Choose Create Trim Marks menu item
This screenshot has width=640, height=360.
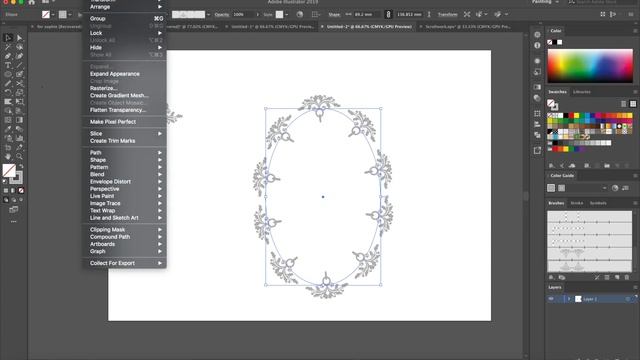click(124, 141)
